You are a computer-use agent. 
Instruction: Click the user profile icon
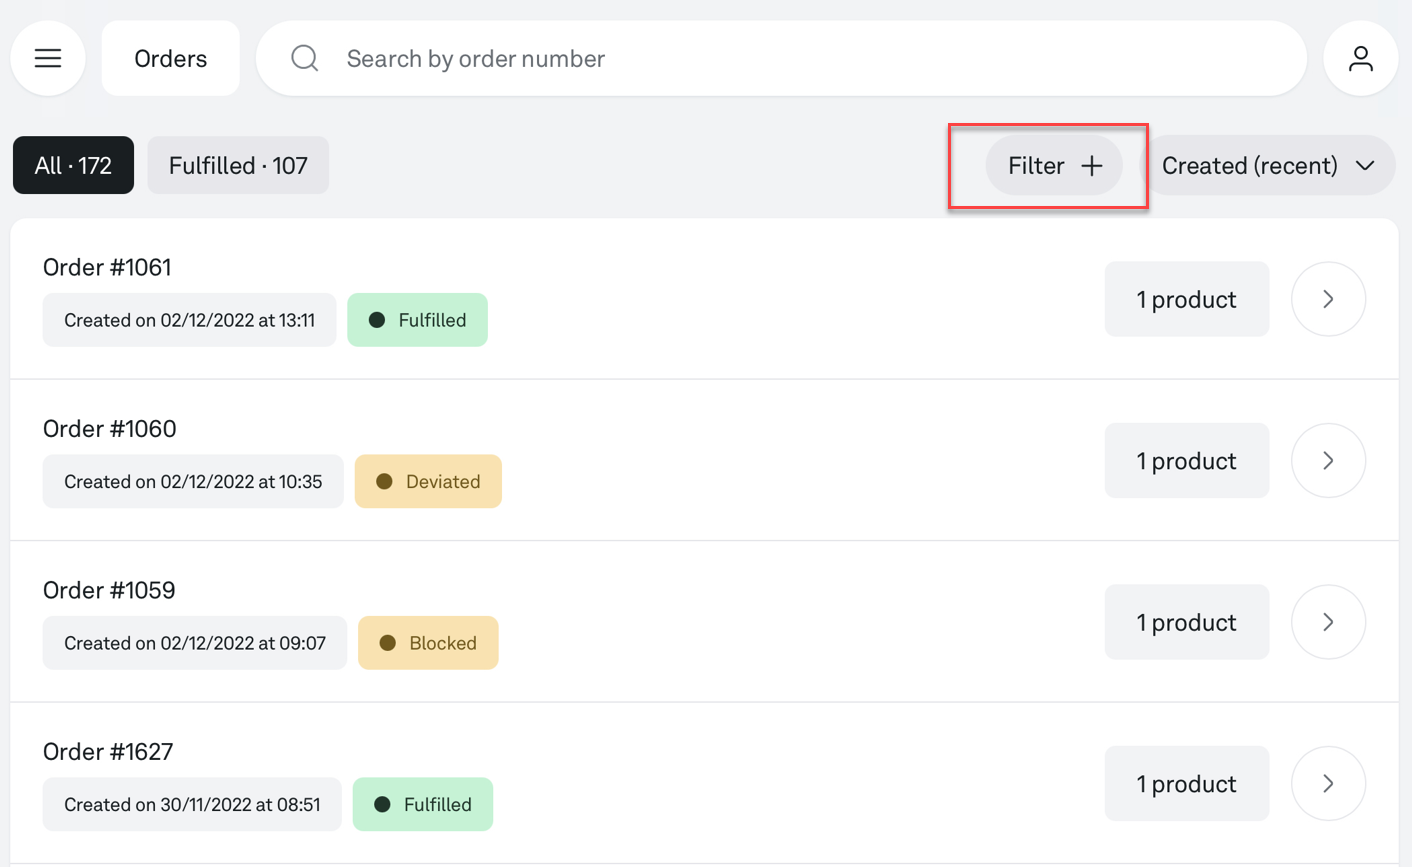[1360, 59]
